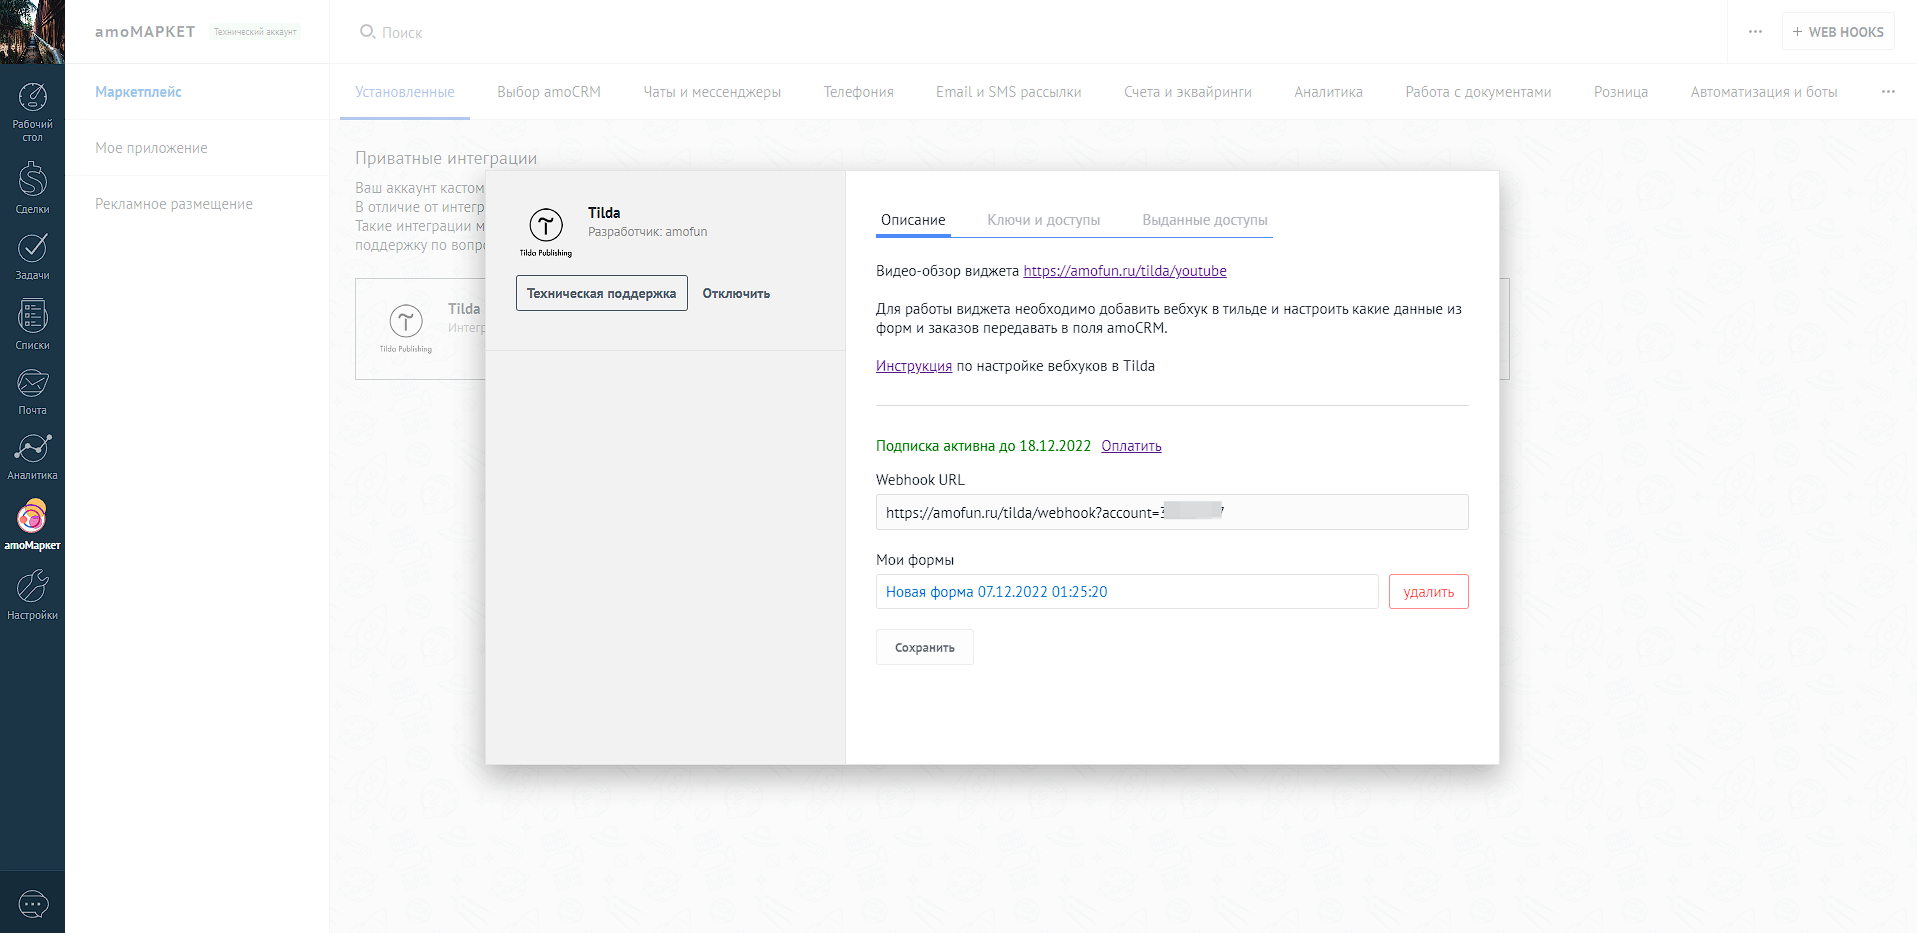Switch to the Ключи и доступы tab
Screen dimensions: 1917x933
pos(1043,220)
